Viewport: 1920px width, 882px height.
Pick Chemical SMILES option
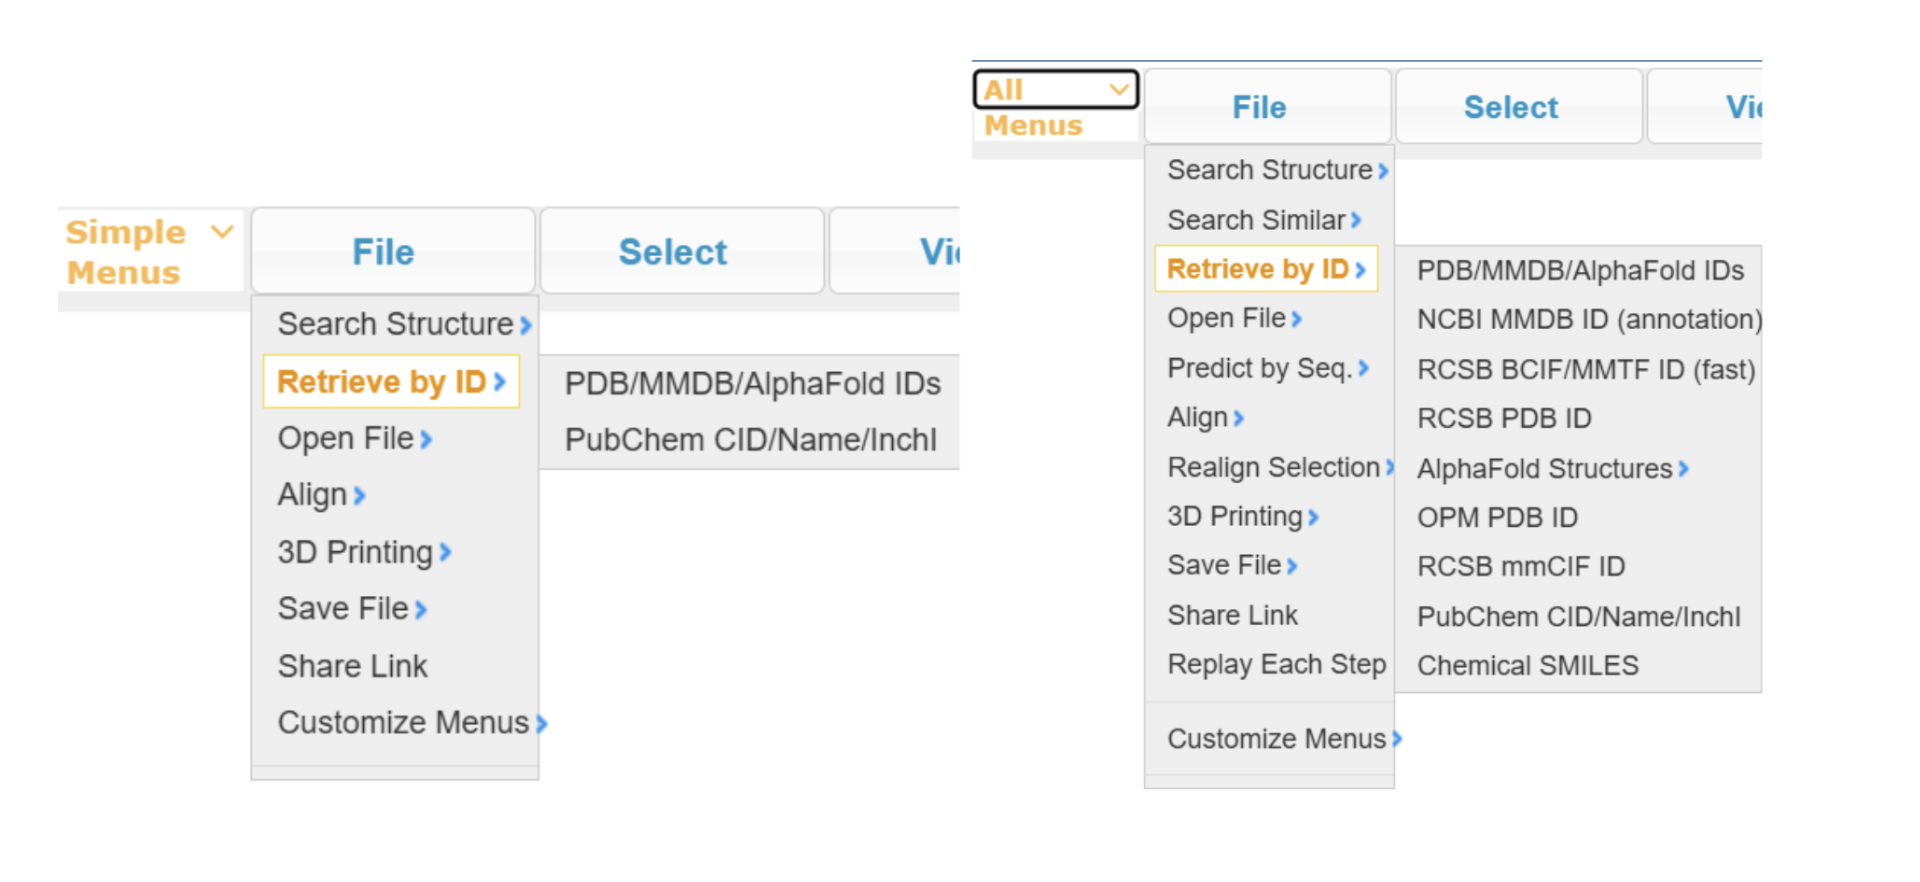(x=1527, y=666)
